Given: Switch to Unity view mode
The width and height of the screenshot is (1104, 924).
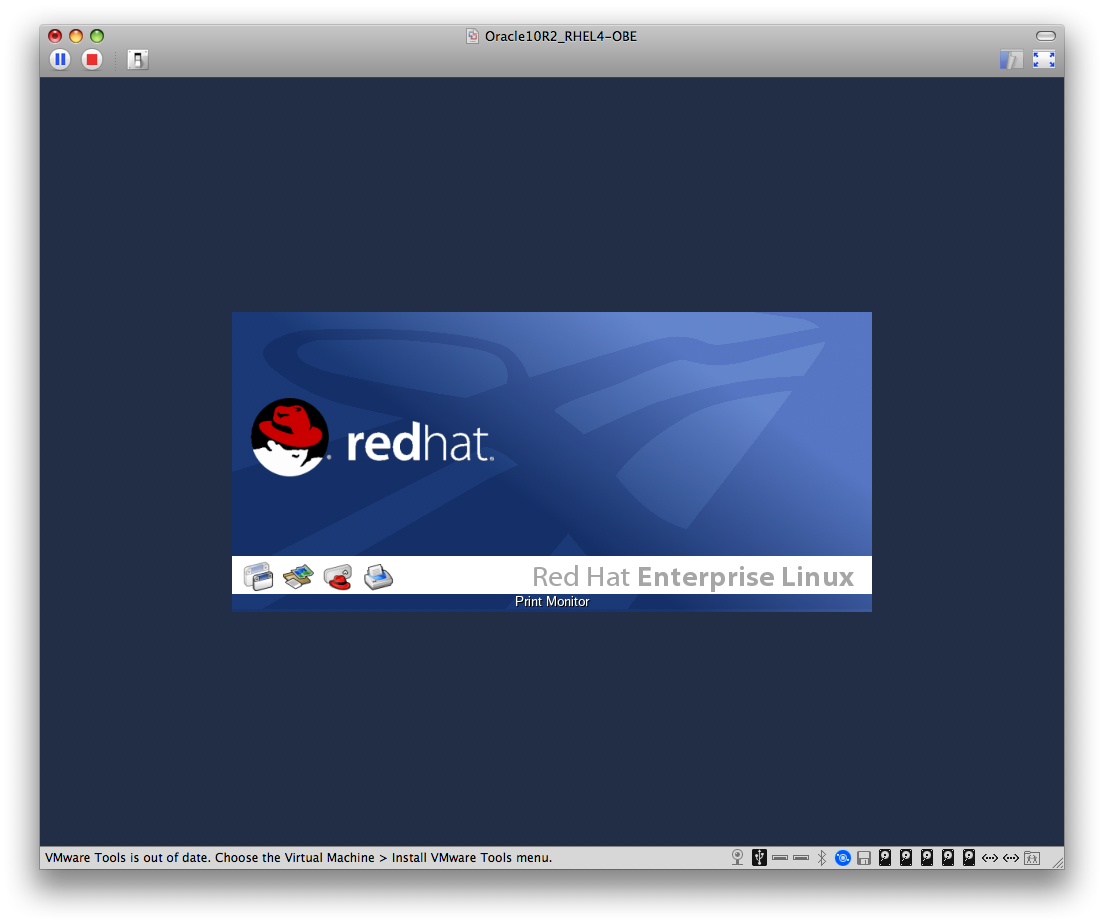Looking at the screenshot, I should pyautogui.click(x=1011, y=60).
